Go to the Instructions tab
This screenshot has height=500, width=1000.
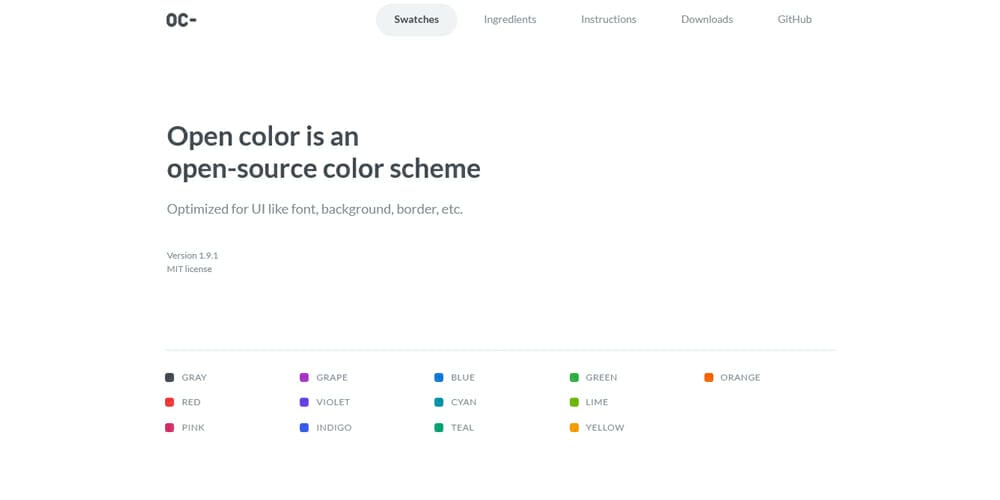(608, 20)
